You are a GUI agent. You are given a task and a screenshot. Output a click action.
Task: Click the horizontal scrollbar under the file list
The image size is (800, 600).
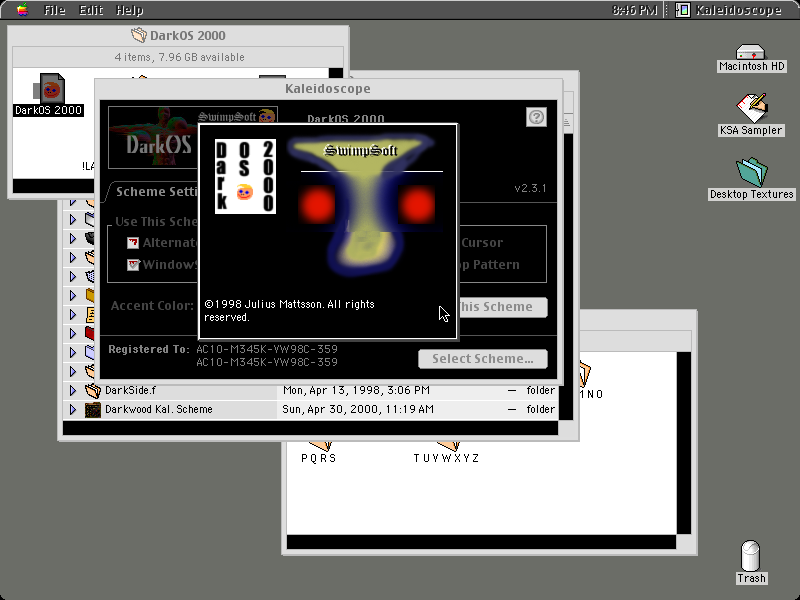point(310,428)
